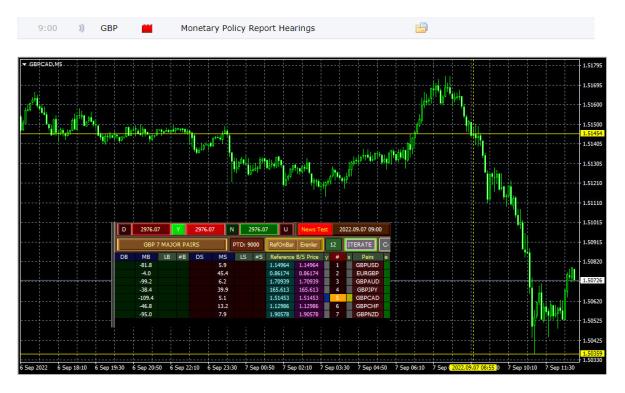Image resolution: width=625 pixels, height=393 pixels.
Task: Click the MS column header
Action: [x=222, y=257]
